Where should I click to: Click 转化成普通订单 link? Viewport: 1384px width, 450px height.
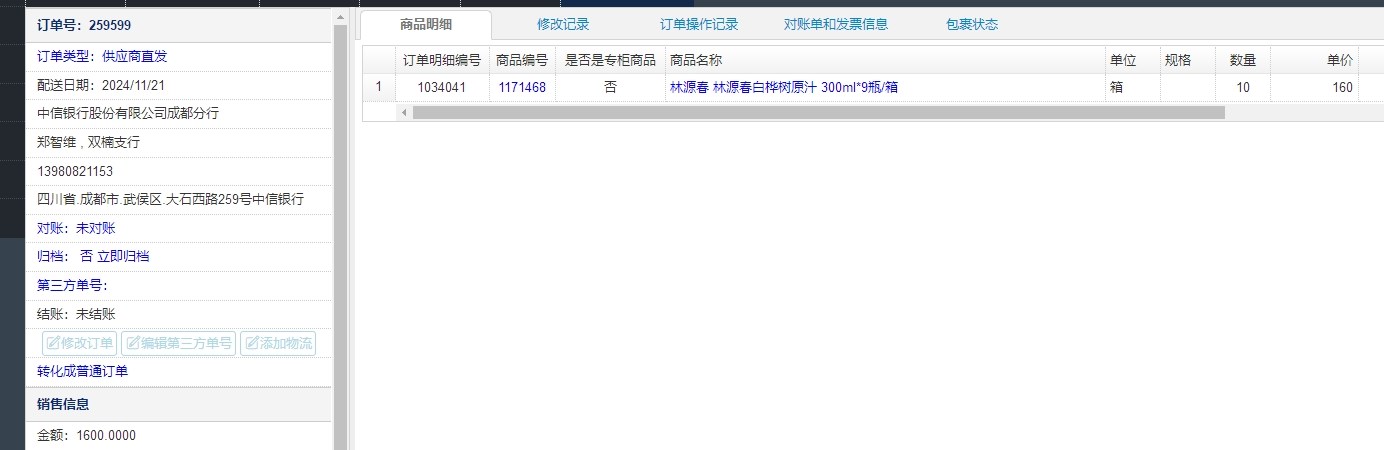pos(82,371)
